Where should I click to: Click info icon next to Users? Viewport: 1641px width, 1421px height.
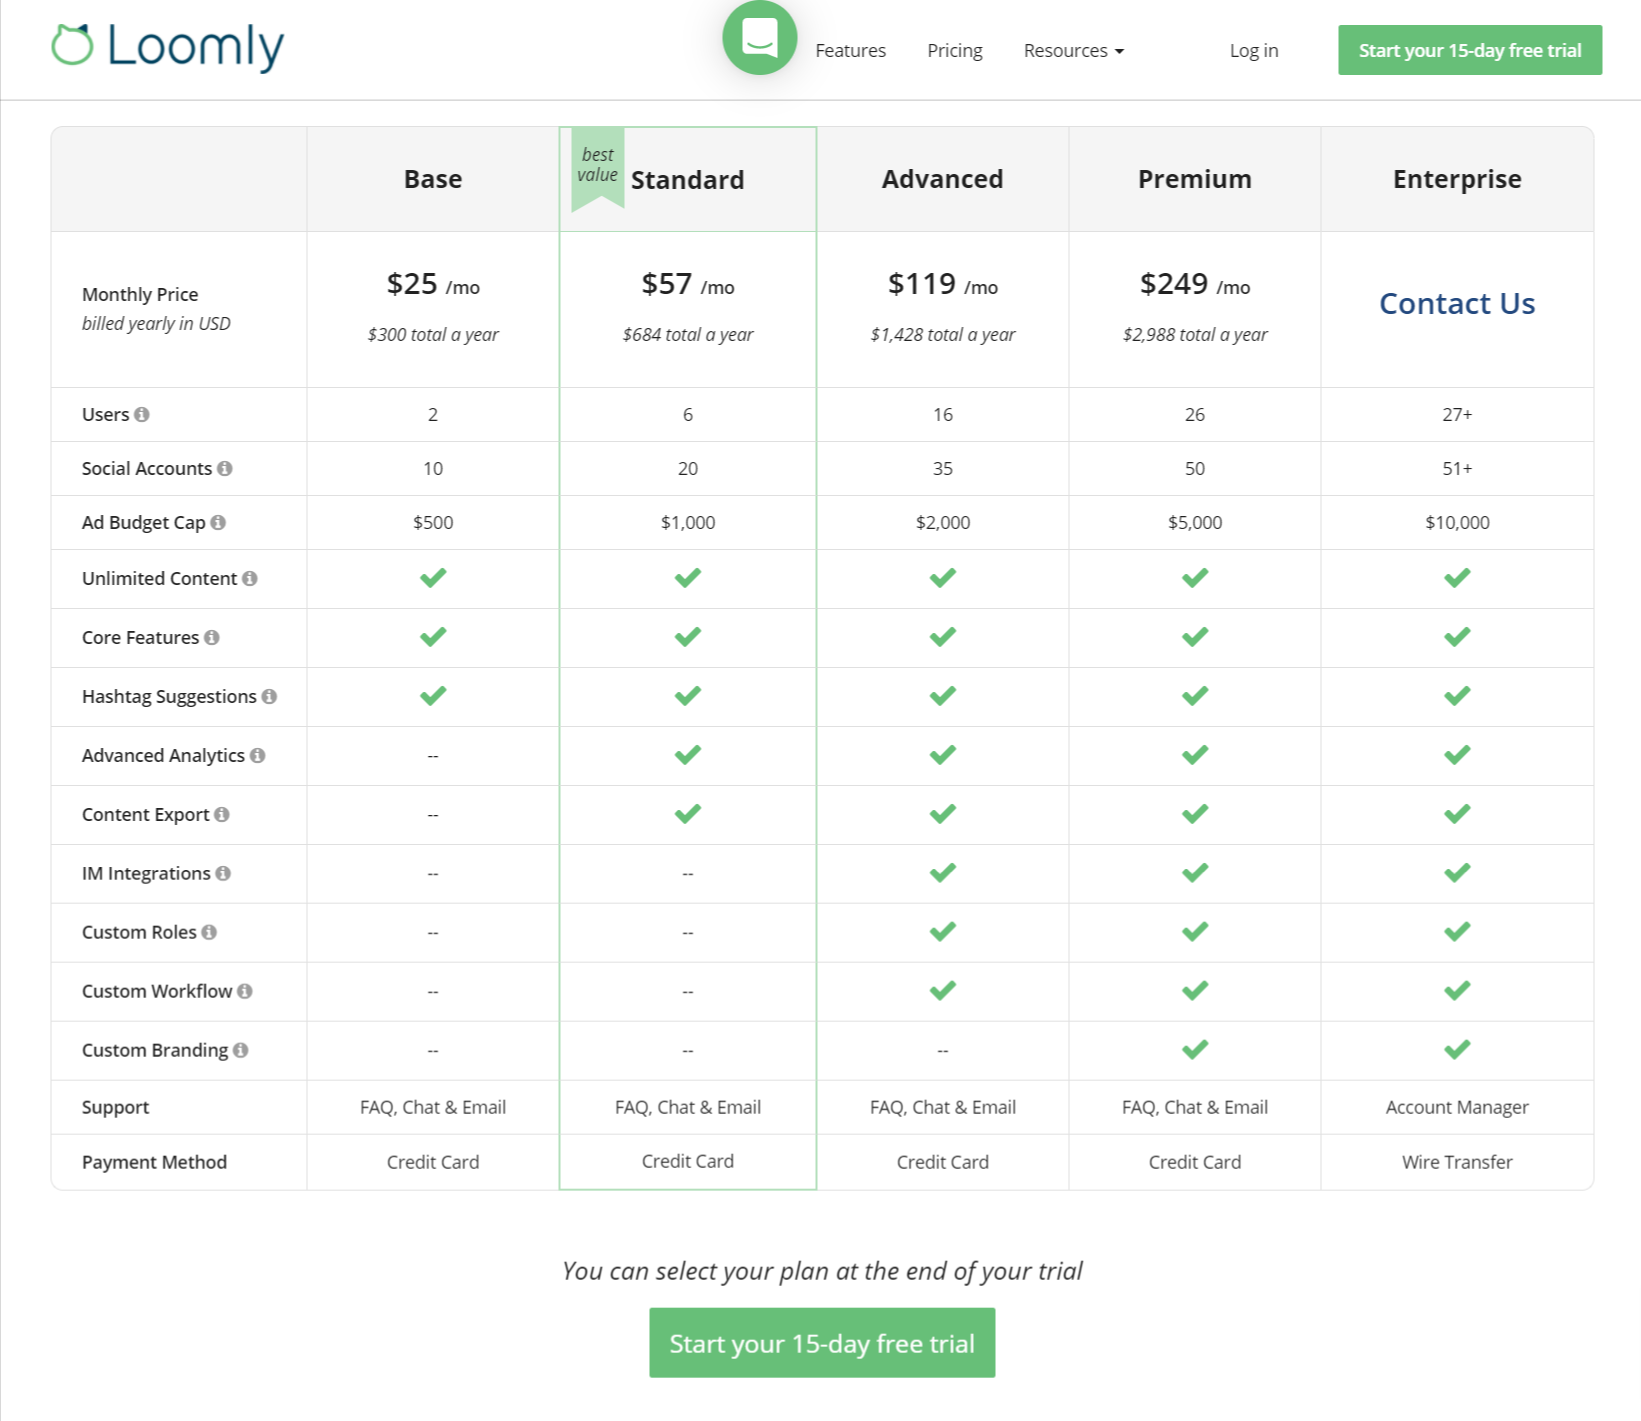(x=142, y=414)
